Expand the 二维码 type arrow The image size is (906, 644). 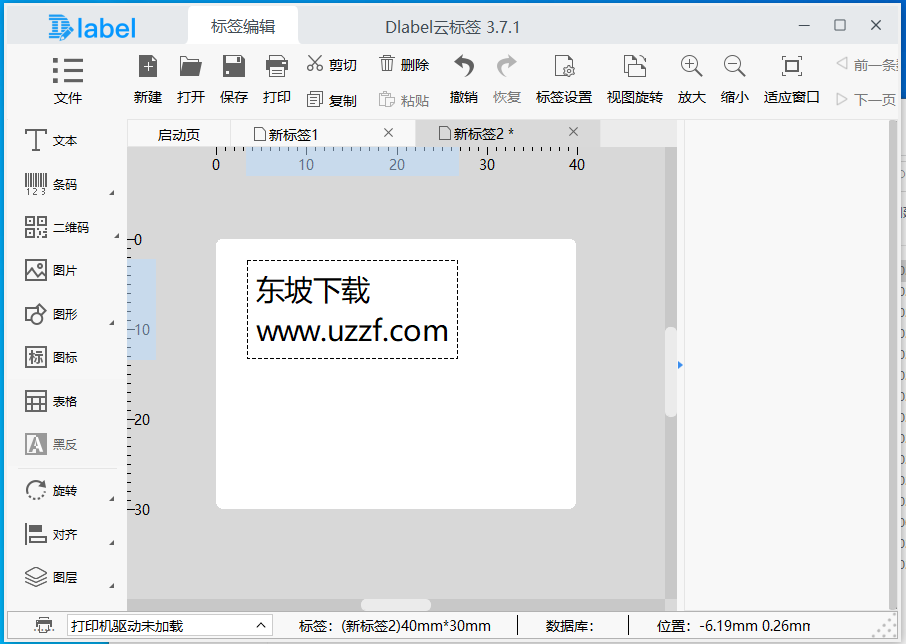point(116,235)
